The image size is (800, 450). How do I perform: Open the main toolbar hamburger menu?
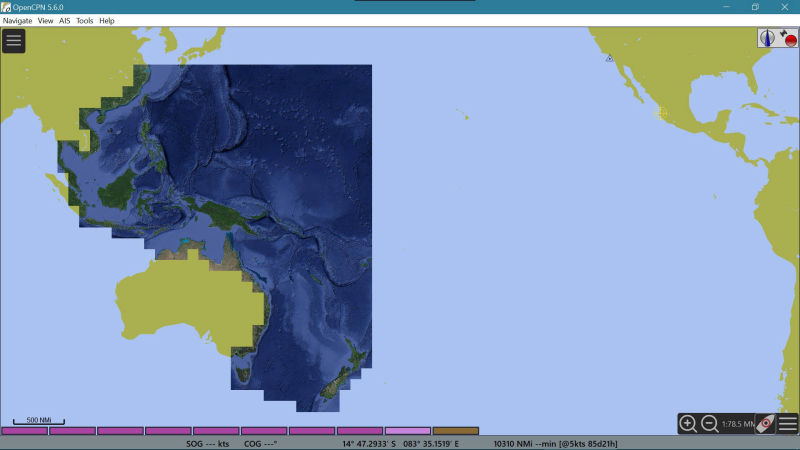point(14,41)
